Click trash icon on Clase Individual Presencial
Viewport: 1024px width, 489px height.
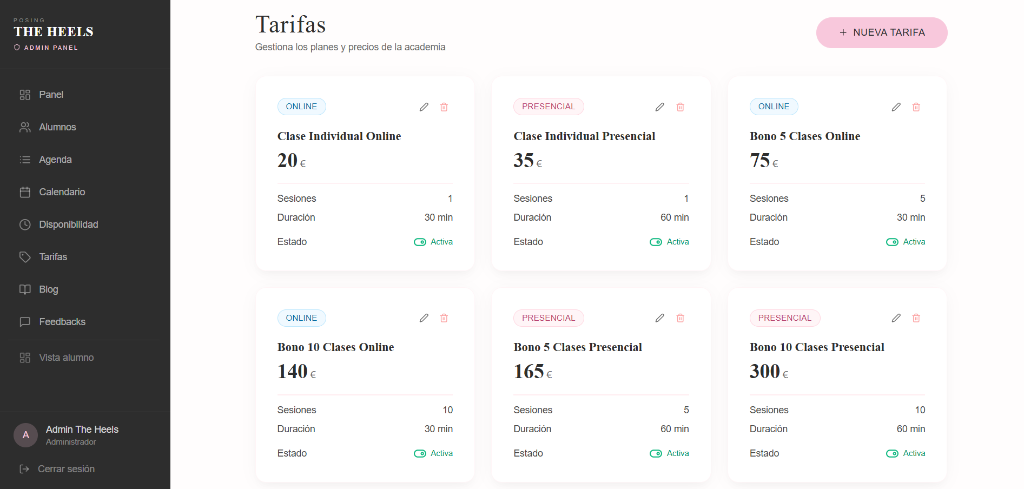[680, 107]
